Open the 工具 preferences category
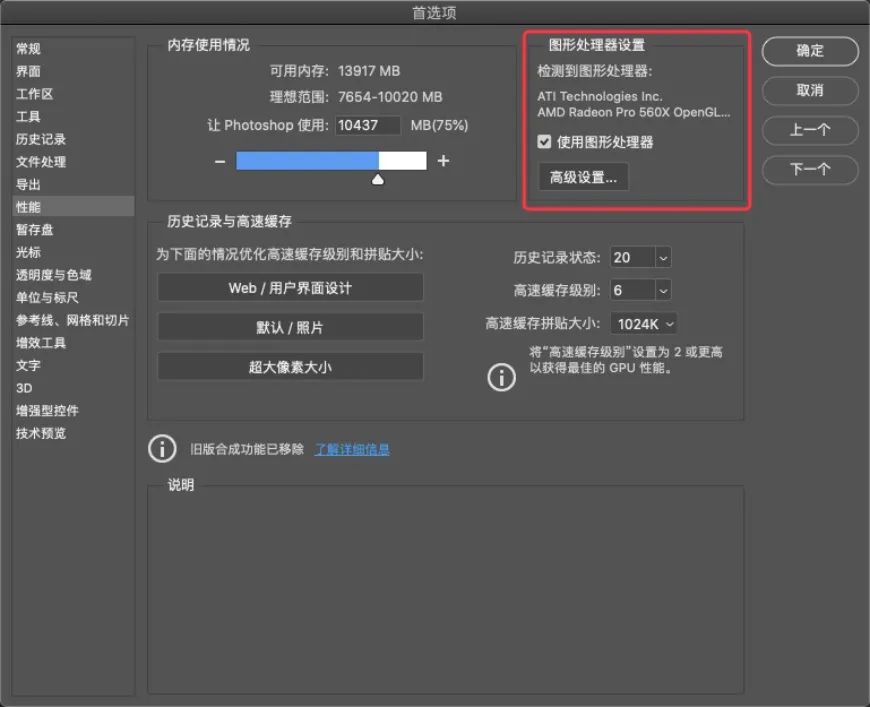The height and width of the screenshot is (707, 870). click(x=73, y=117)
